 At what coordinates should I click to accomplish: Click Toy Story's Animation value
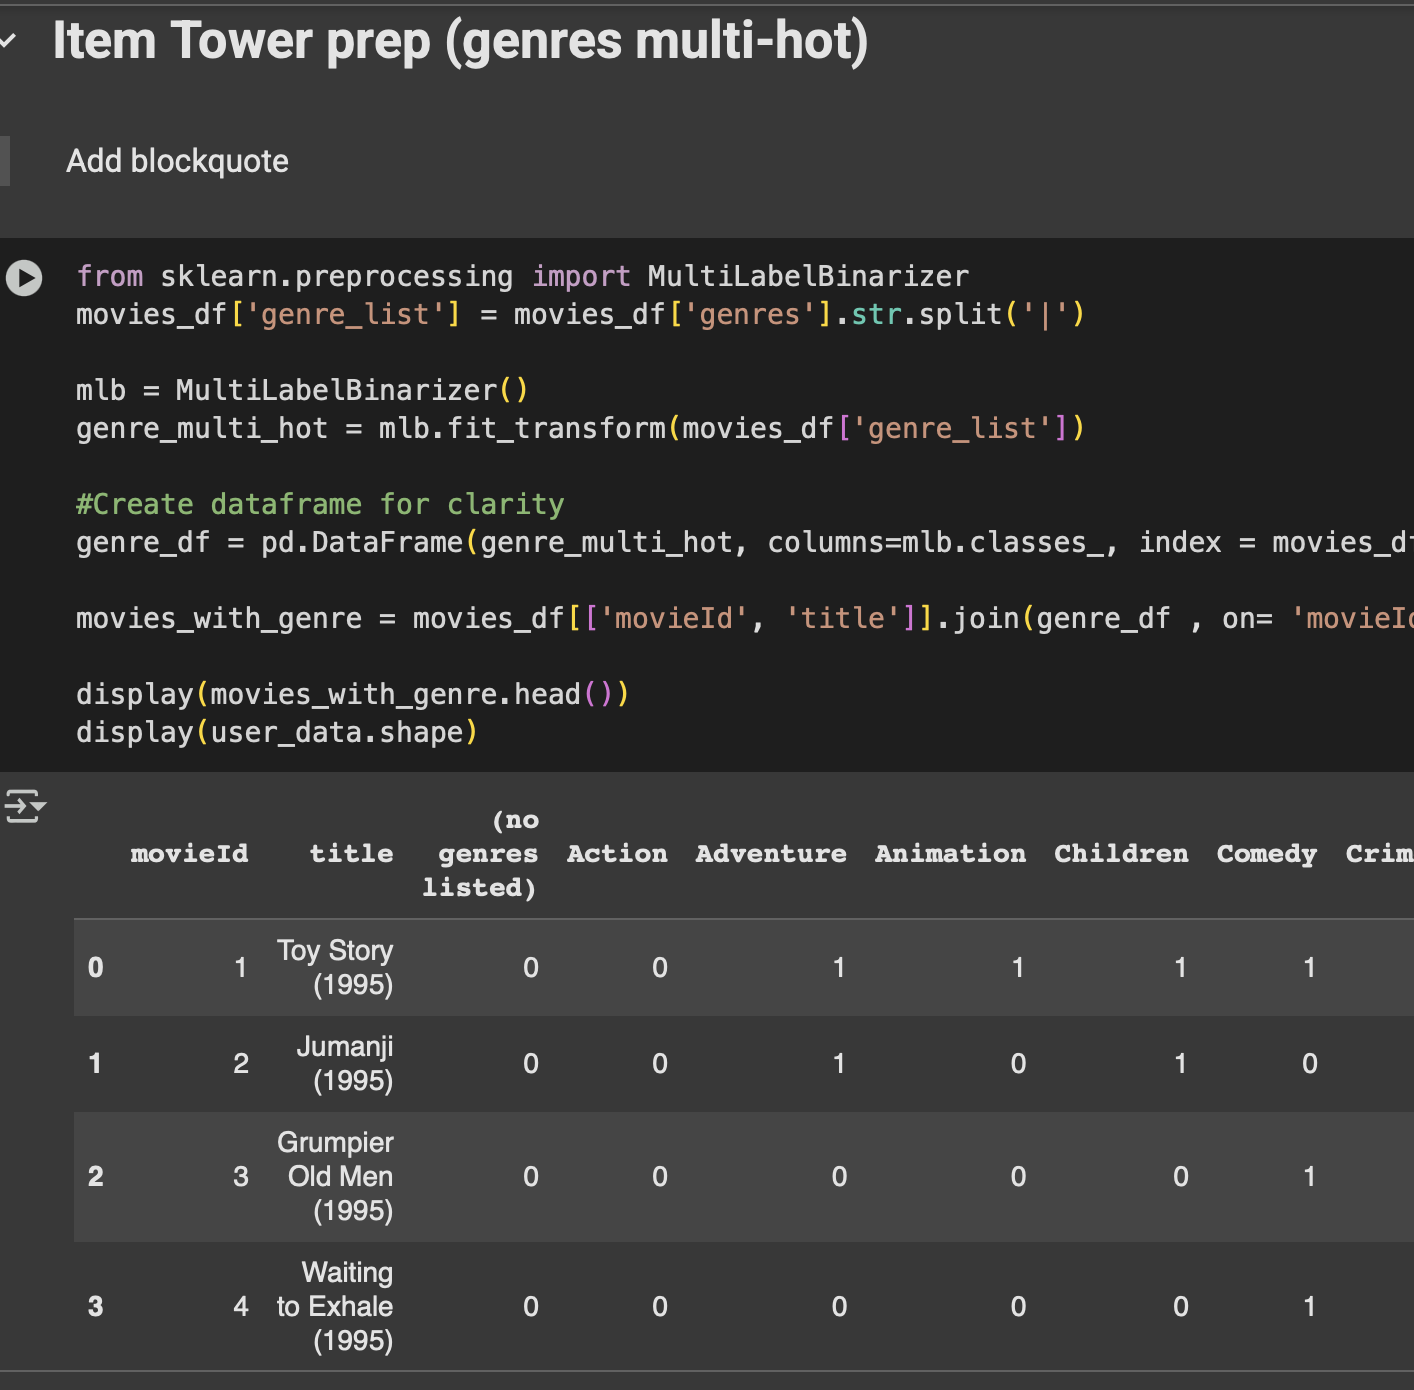tap(1018, 967)
